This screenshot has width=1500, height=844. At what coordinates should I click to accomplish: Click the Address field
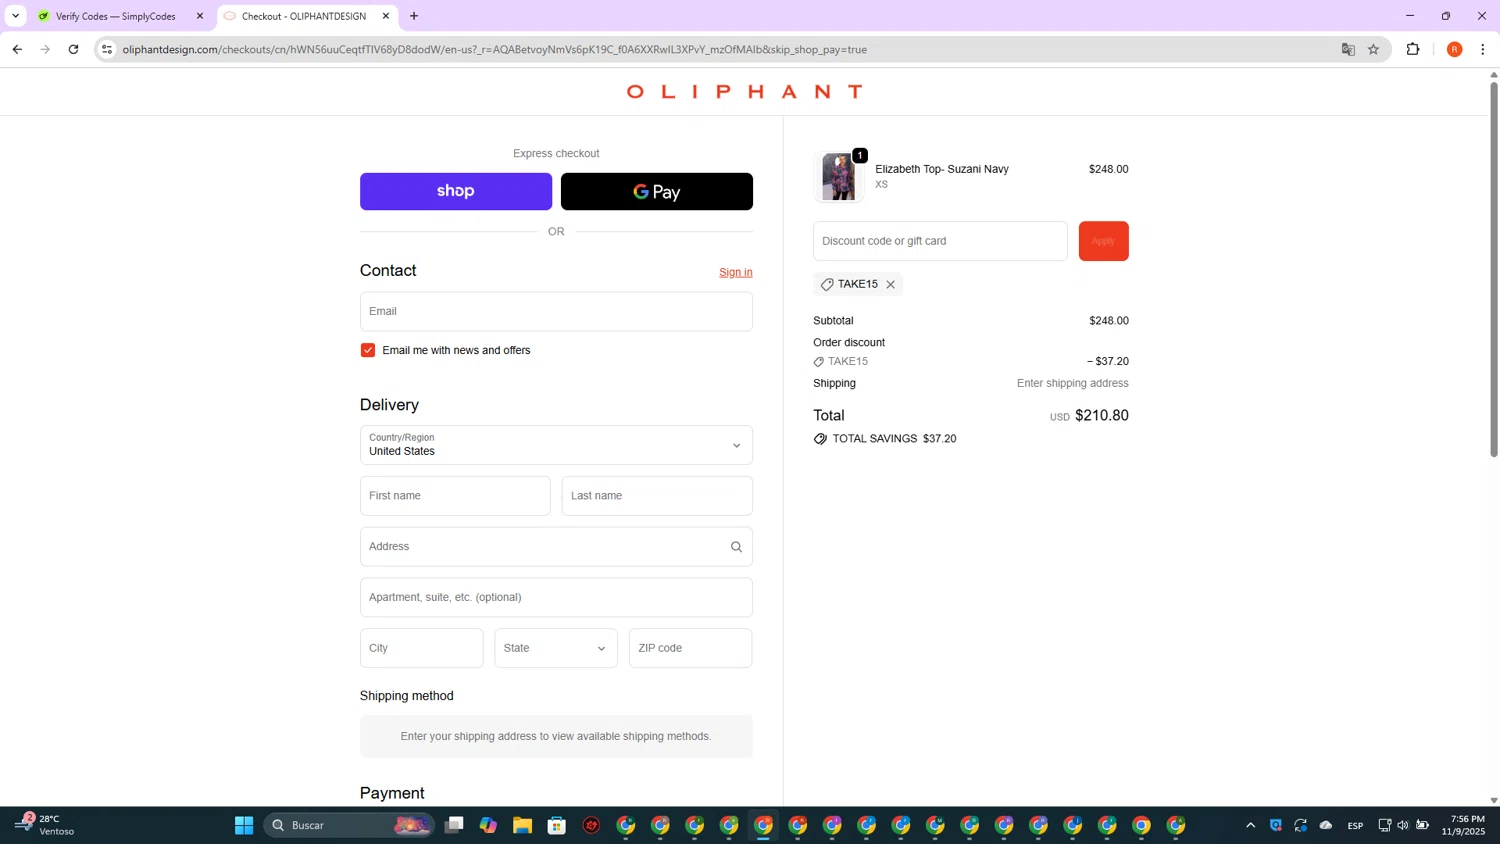click(x=556, y=547)
